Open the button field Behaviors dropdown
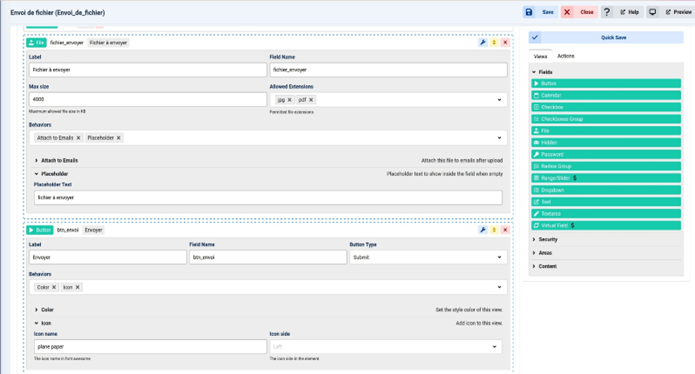The width and height of the screenshot is (695, 374). tap(499, 288)
